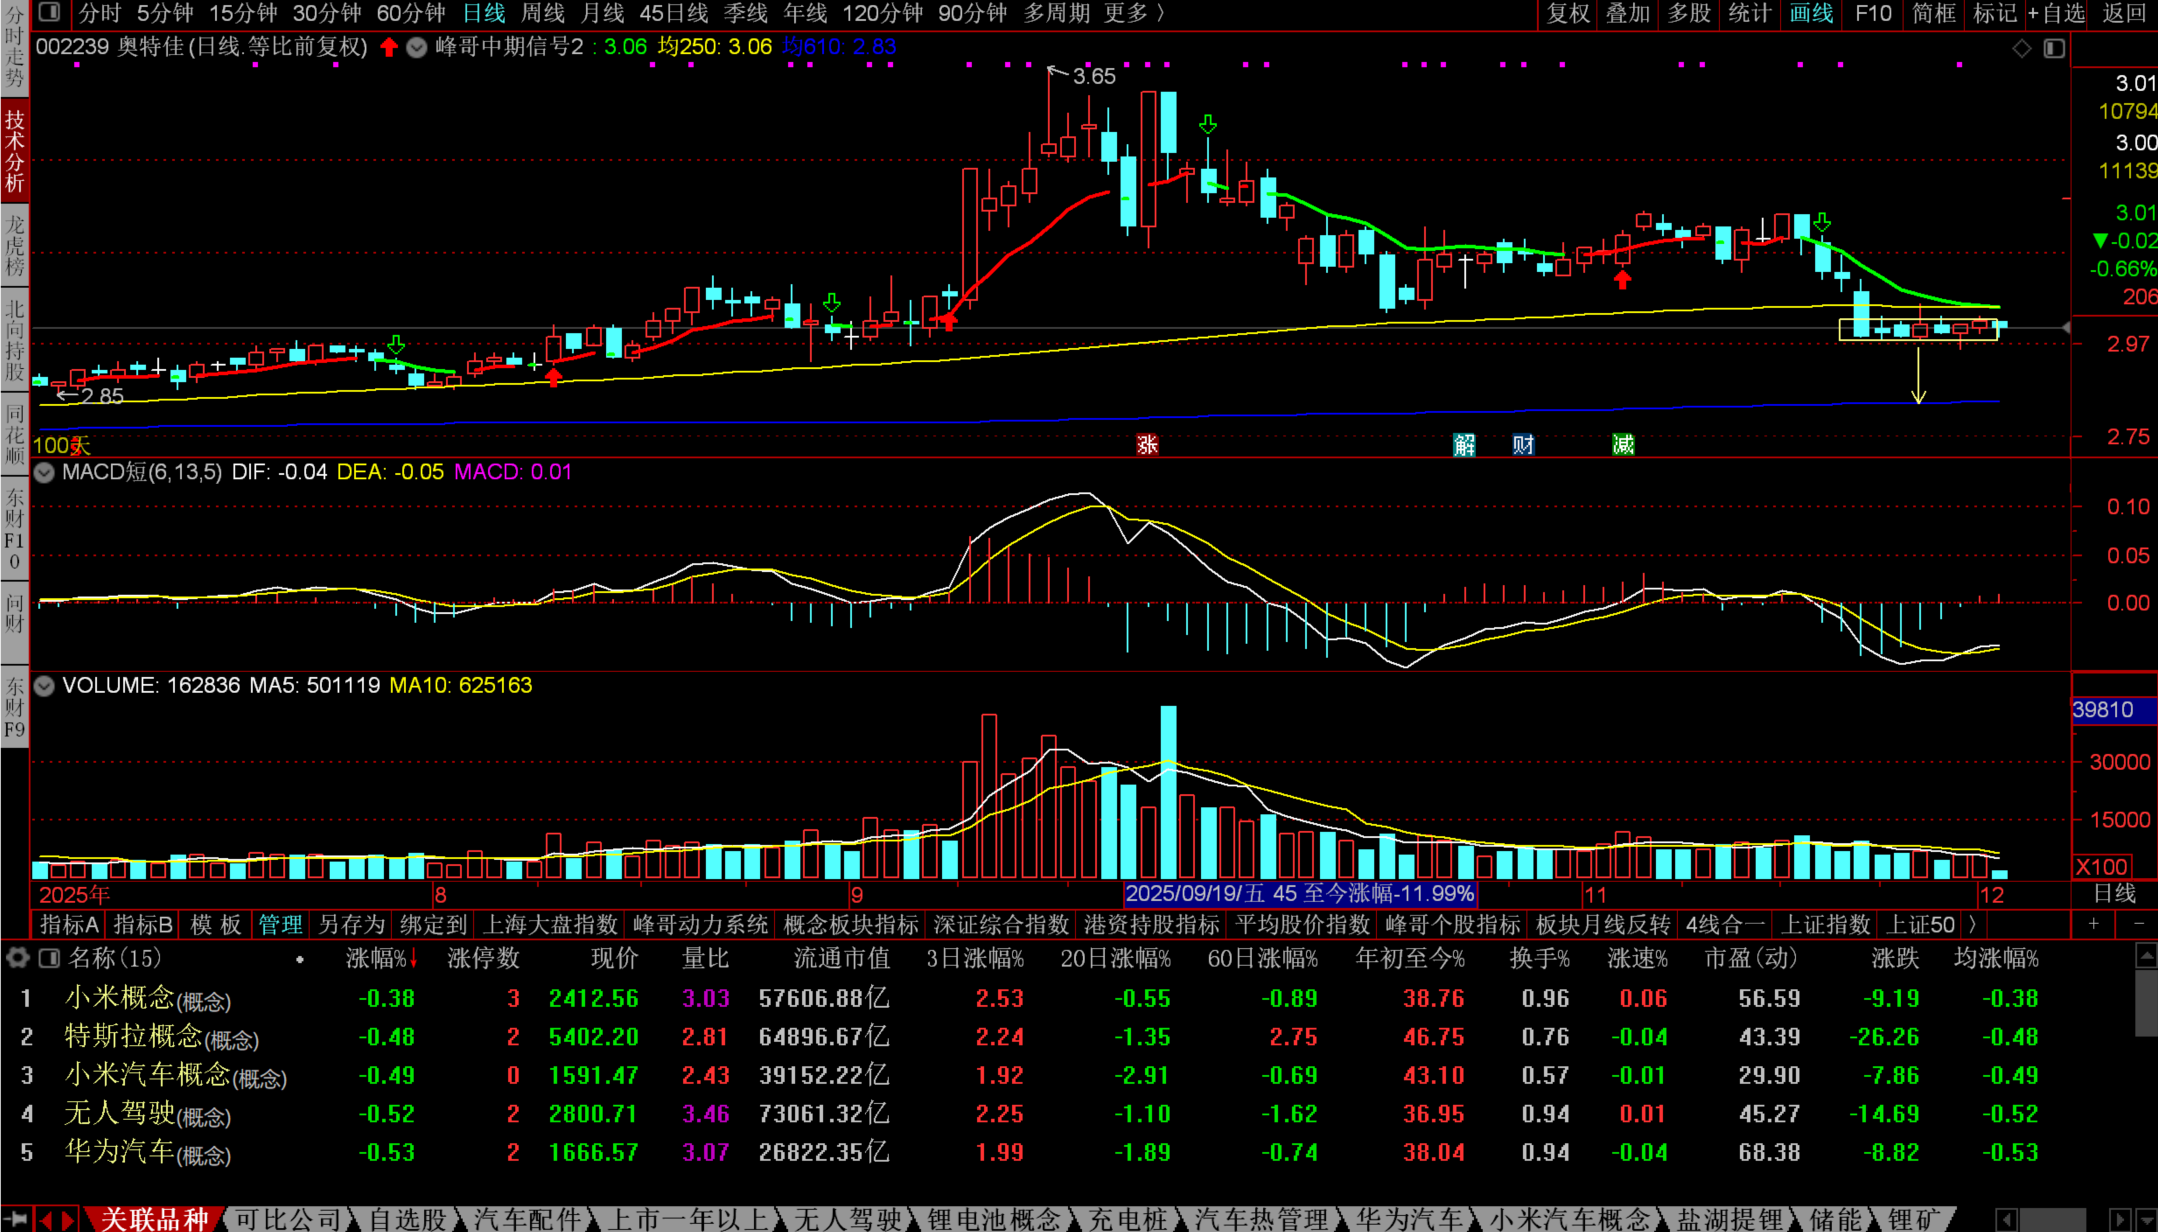
Task: Click the 涨 event marker on chart timeline
Action: click(1147, 445)
